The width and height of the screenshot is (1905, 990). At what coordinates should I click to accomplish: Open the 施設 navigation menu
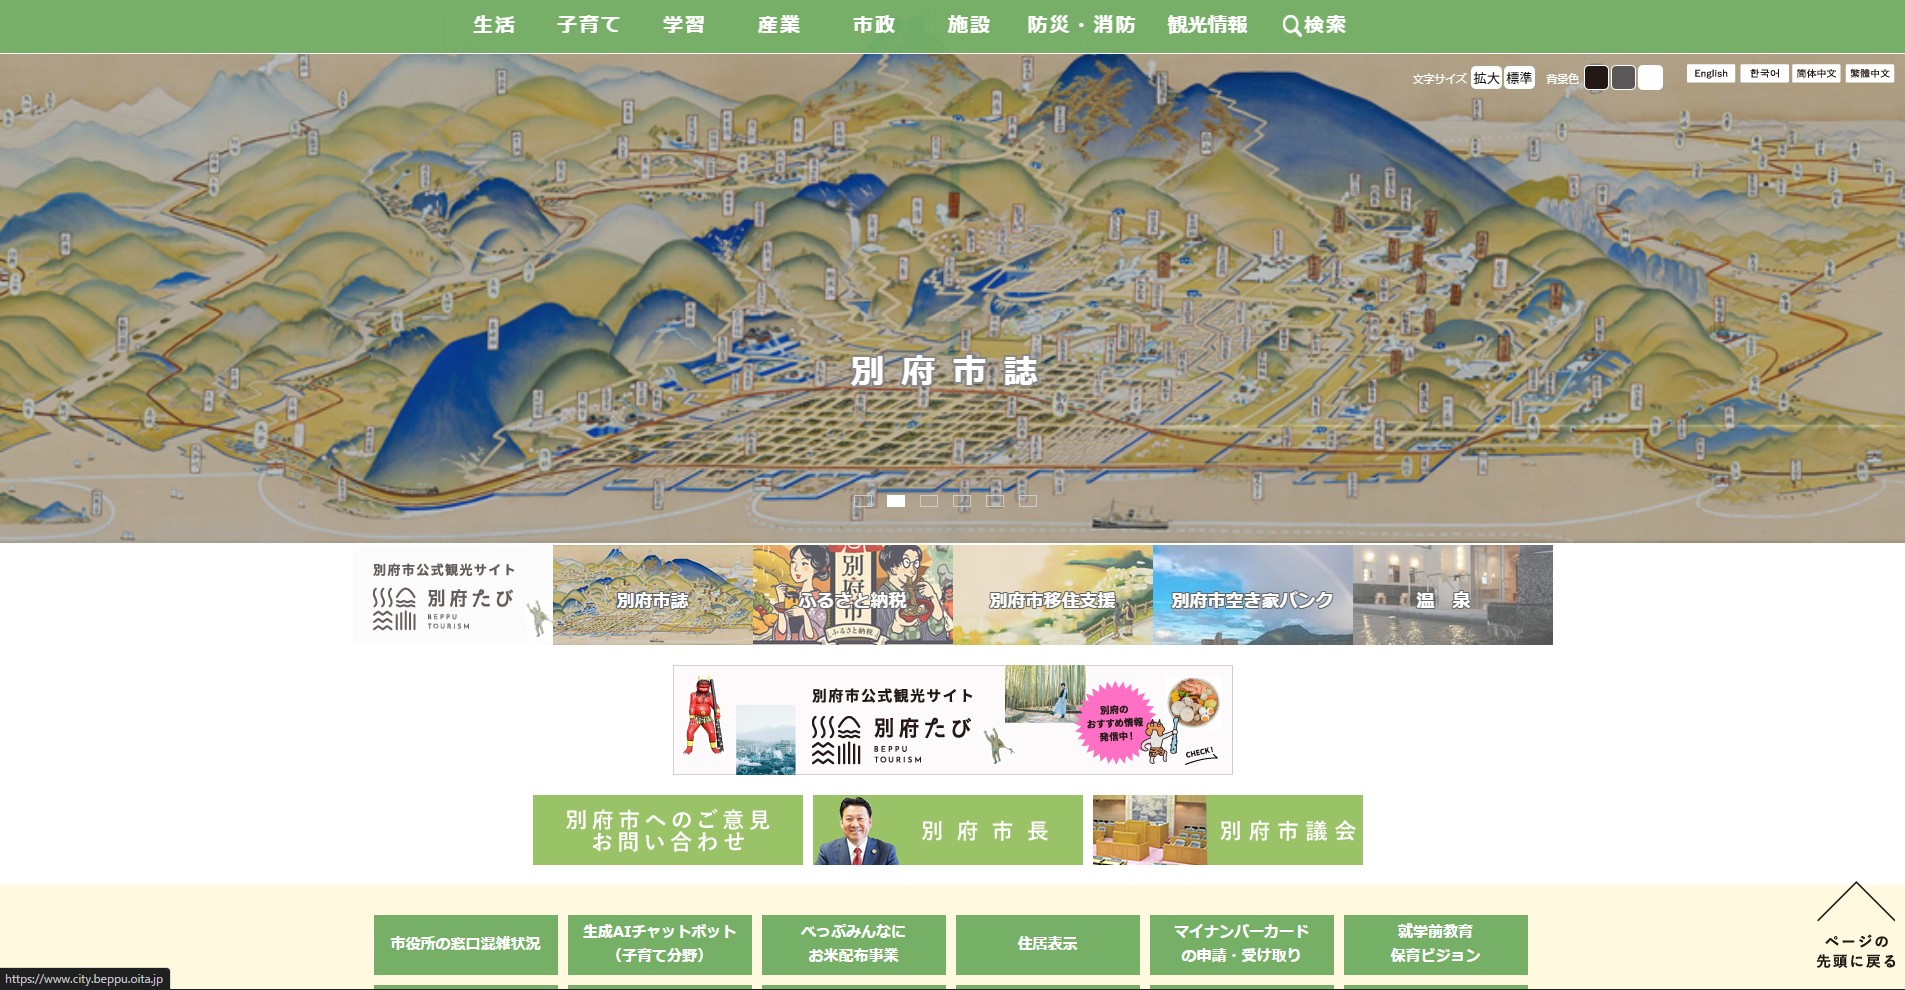point(969,25)
